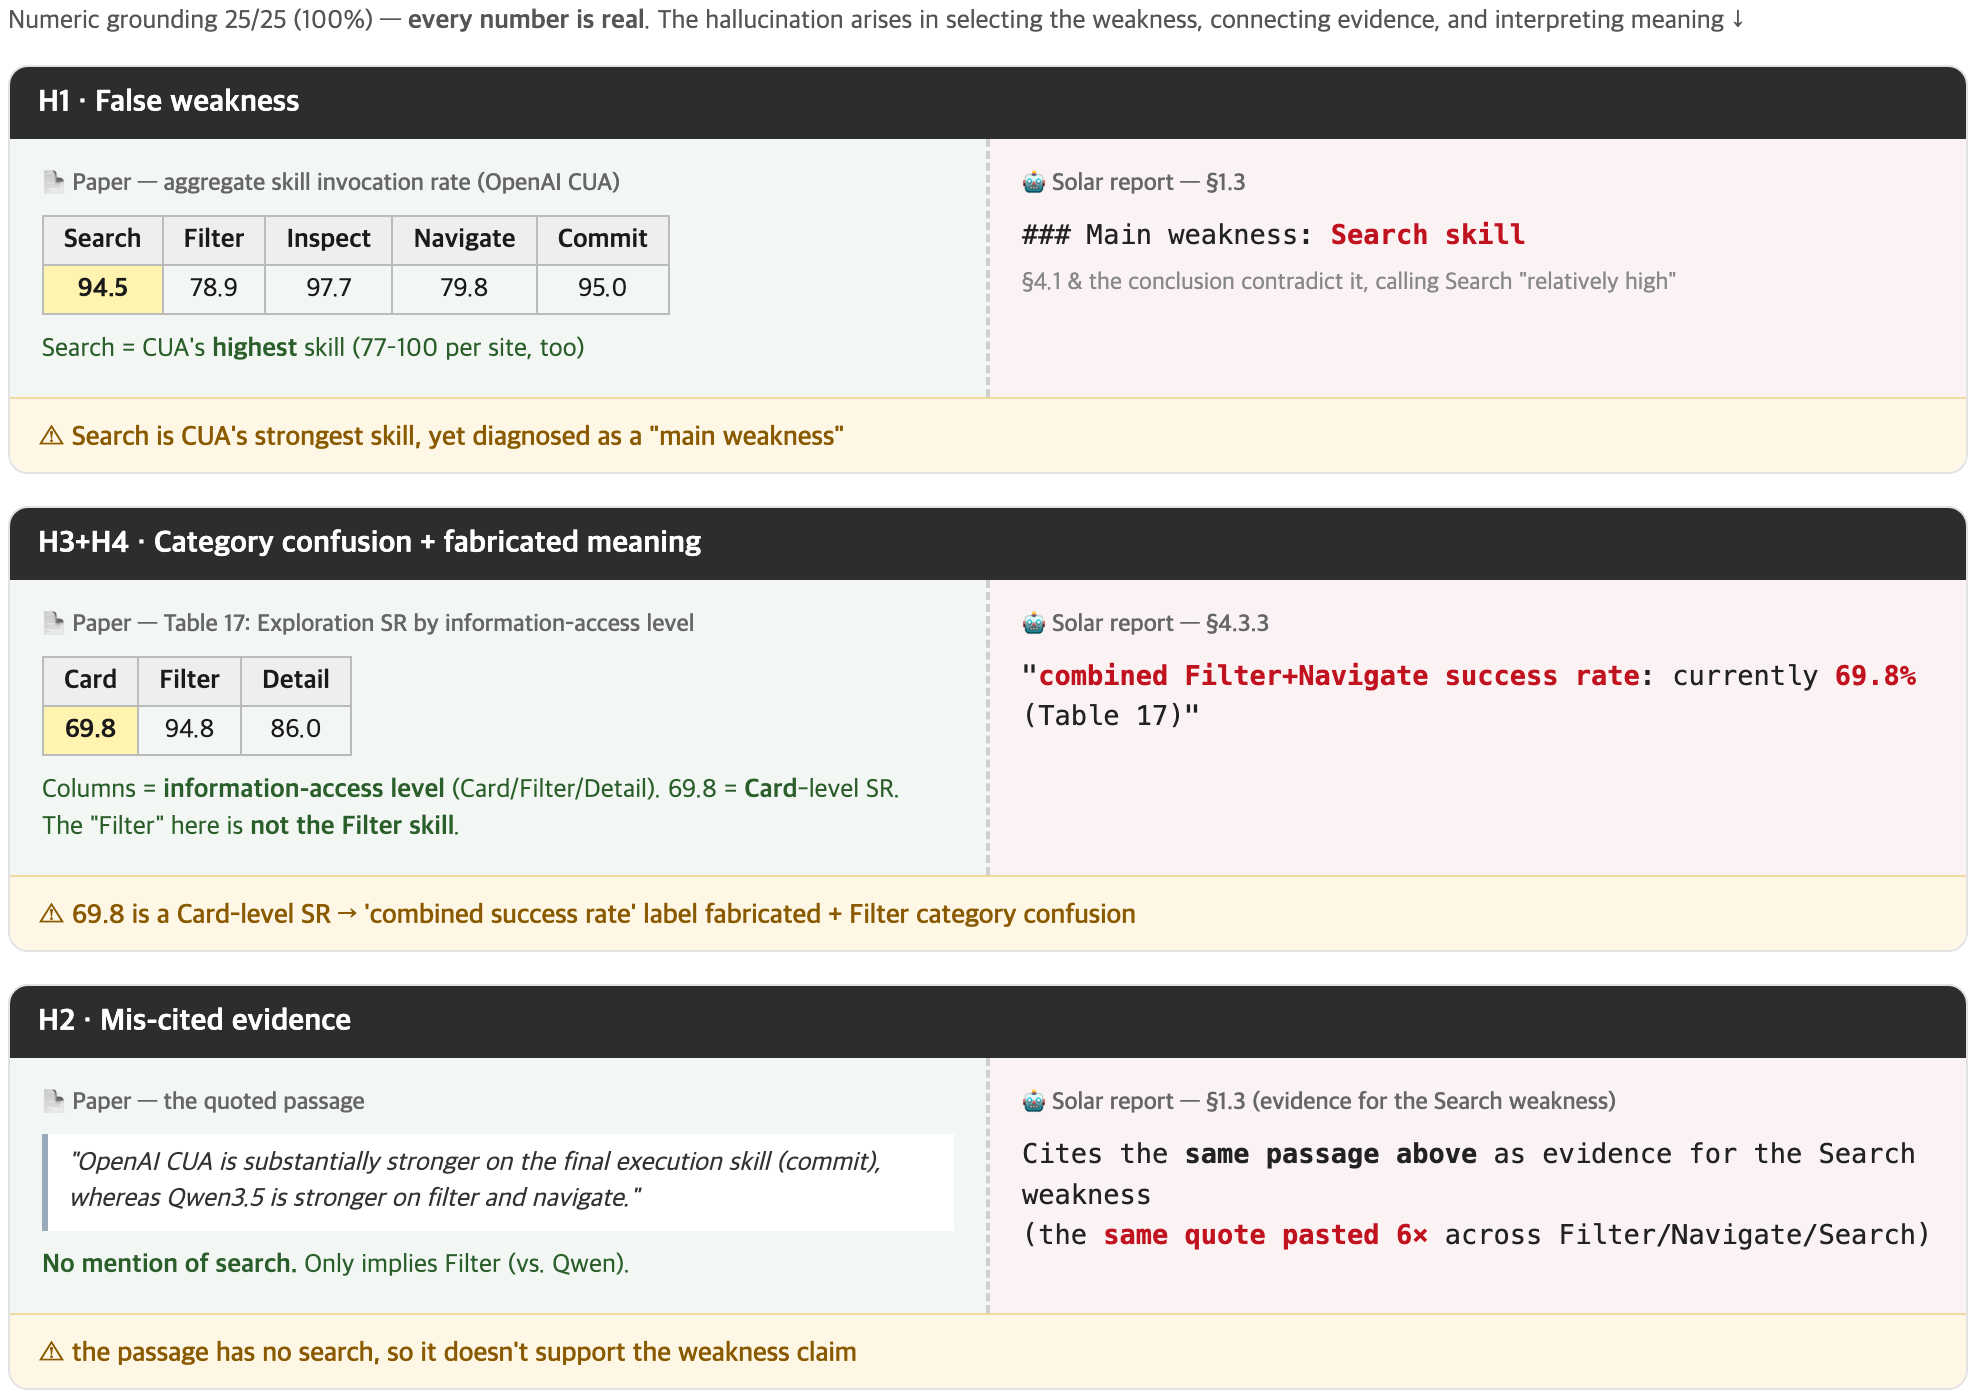The width and height of the screenshot is (1976, 1398).
Task: Click the paper icon beside 'aggregate skill invocation rate'
Action: [54, 182]
